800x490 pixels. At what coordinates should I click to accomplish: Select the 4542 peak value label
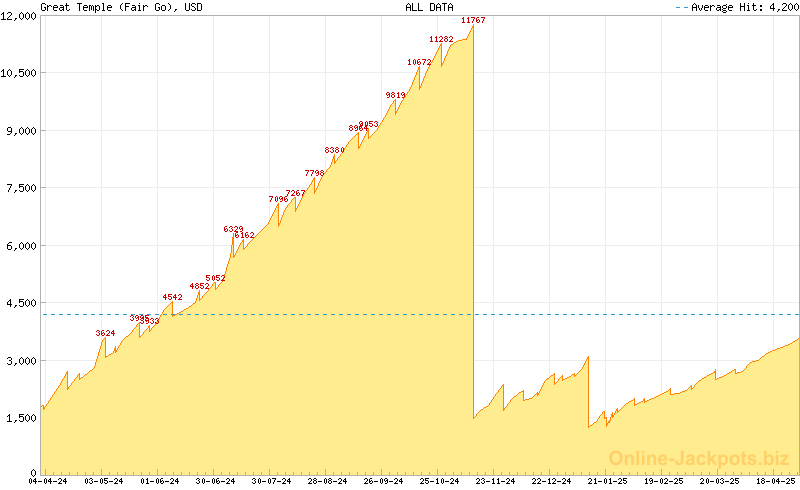pyautogui.click(x=172, y=297)
